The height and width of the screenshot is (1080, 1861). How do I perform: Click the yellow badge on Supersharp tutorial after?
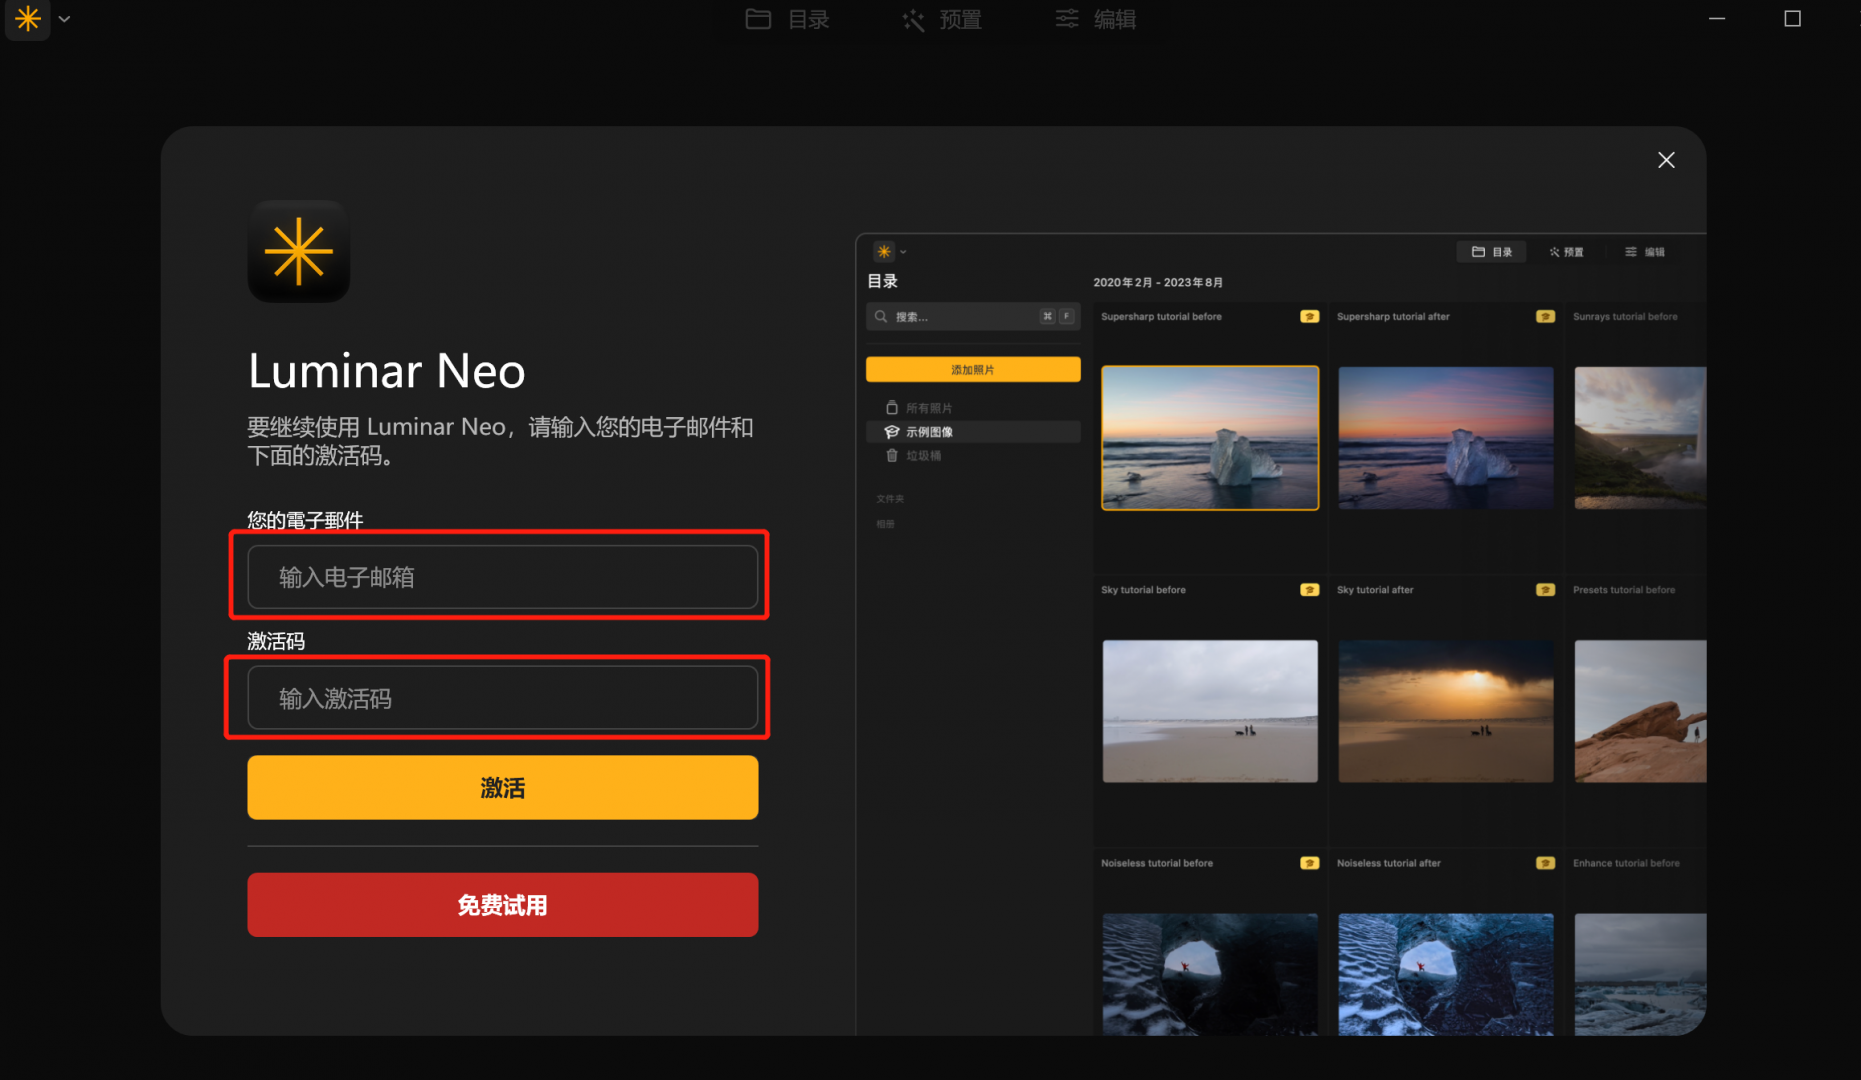pos(1545,316)
